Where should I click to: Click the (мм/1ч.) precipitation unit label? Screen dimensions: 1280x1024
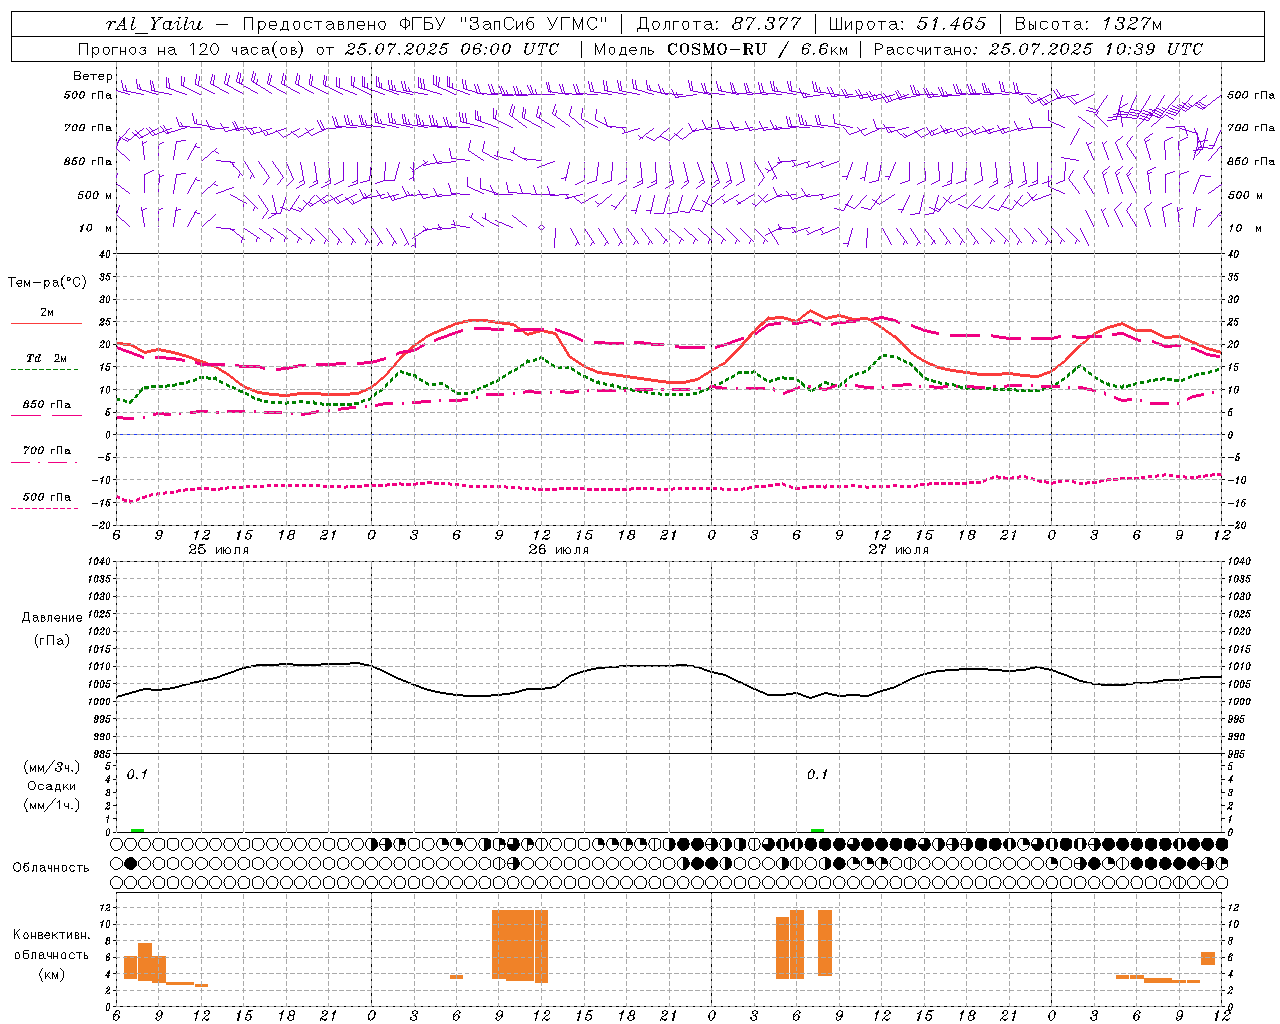click(52, 805)
